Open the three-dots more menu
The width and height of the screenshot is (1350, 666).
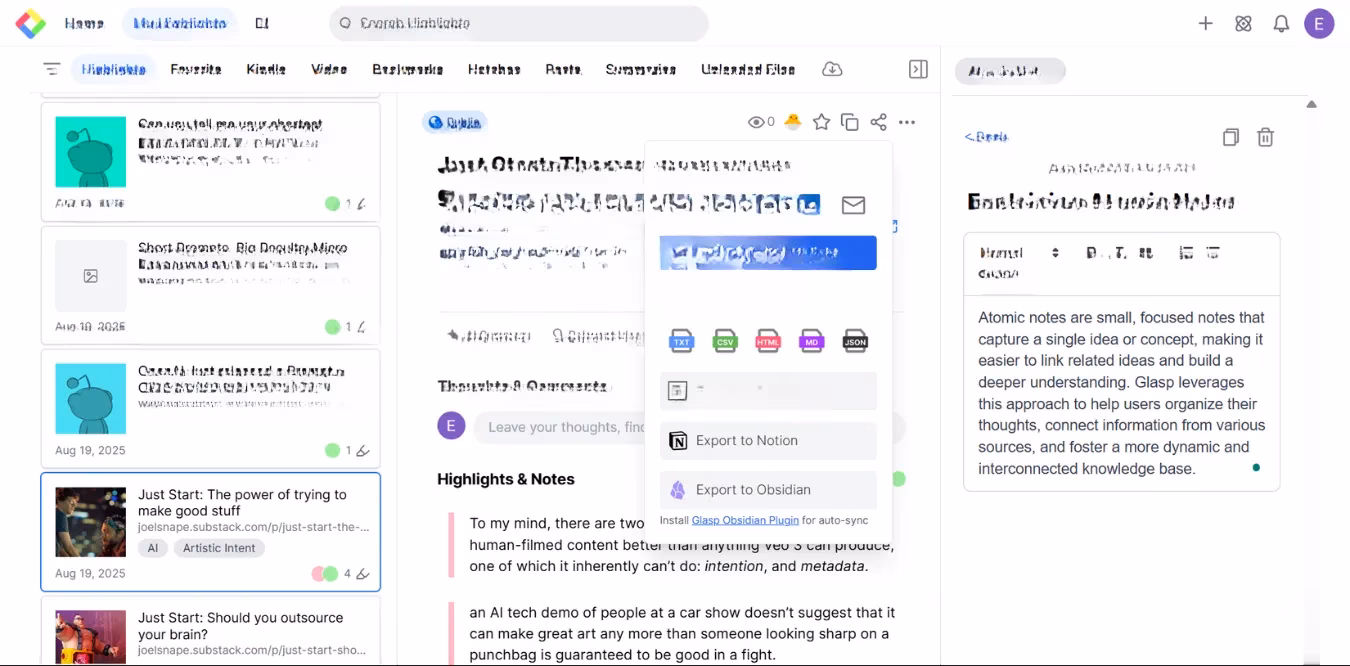[907, 122]
